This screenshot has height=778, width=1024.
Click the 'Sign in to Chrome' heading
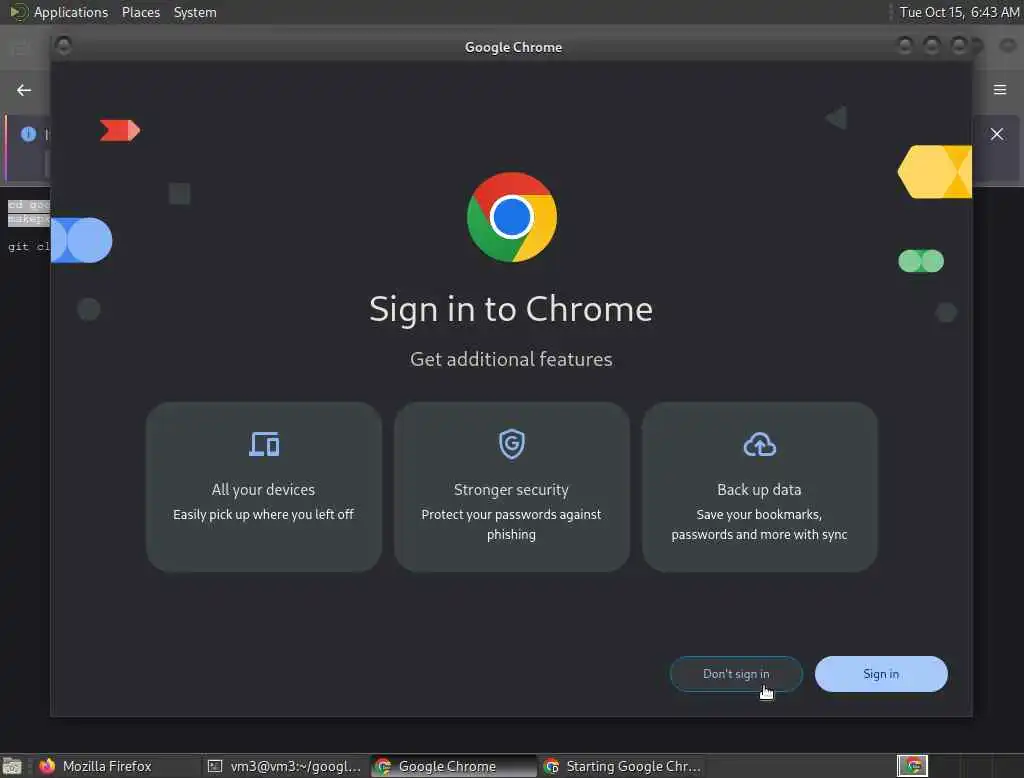(511, 309)
